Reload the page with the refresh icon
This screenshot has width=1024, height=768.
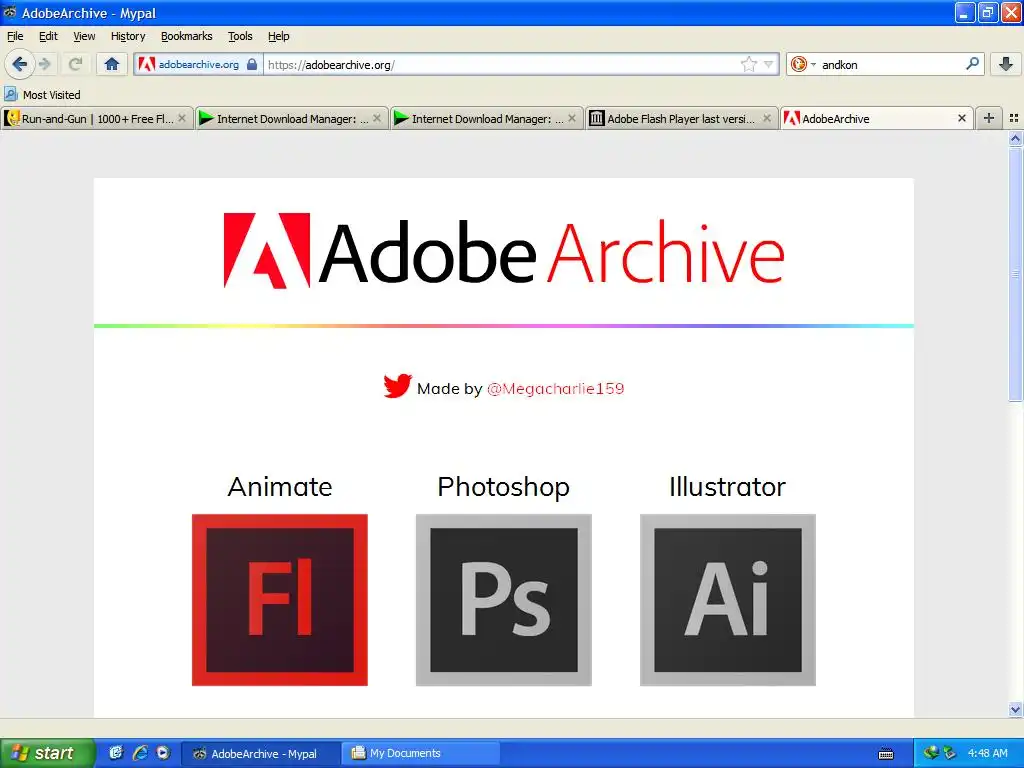75,64
